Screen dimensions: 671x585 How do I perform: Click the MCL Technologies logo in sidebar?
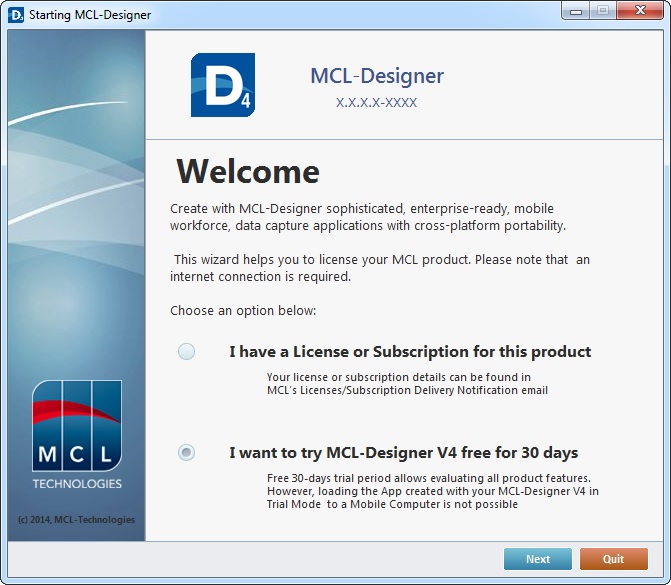coord(77,435)
